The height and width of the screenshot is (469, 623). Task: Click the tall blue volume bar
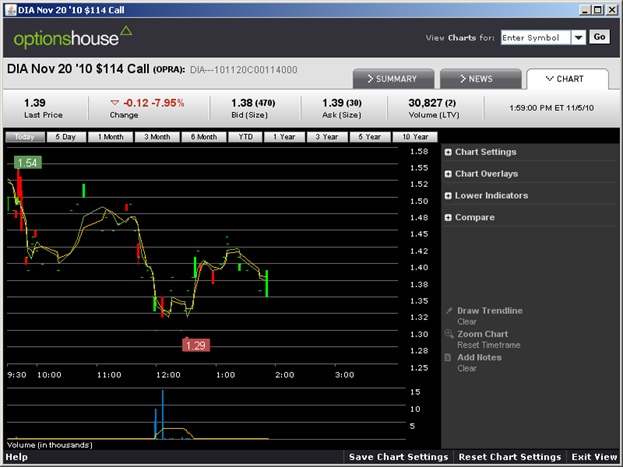click(163, 415)
